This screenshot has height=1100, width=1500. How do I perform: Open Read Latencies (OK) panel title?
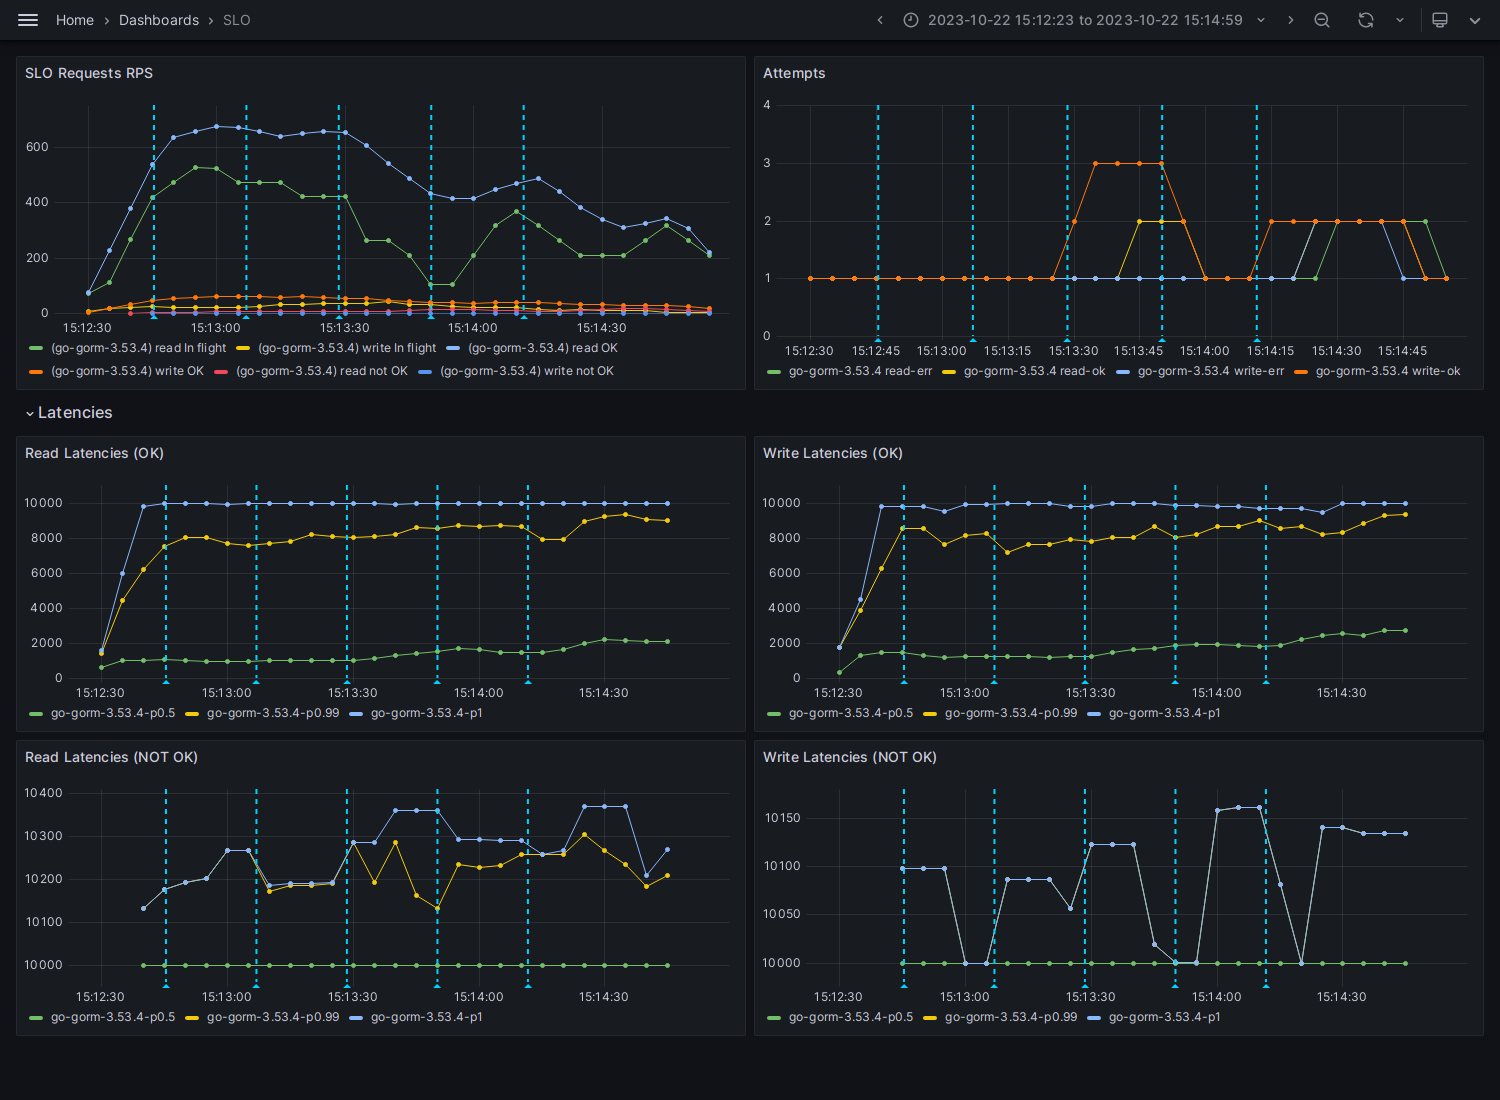[94, 453]
